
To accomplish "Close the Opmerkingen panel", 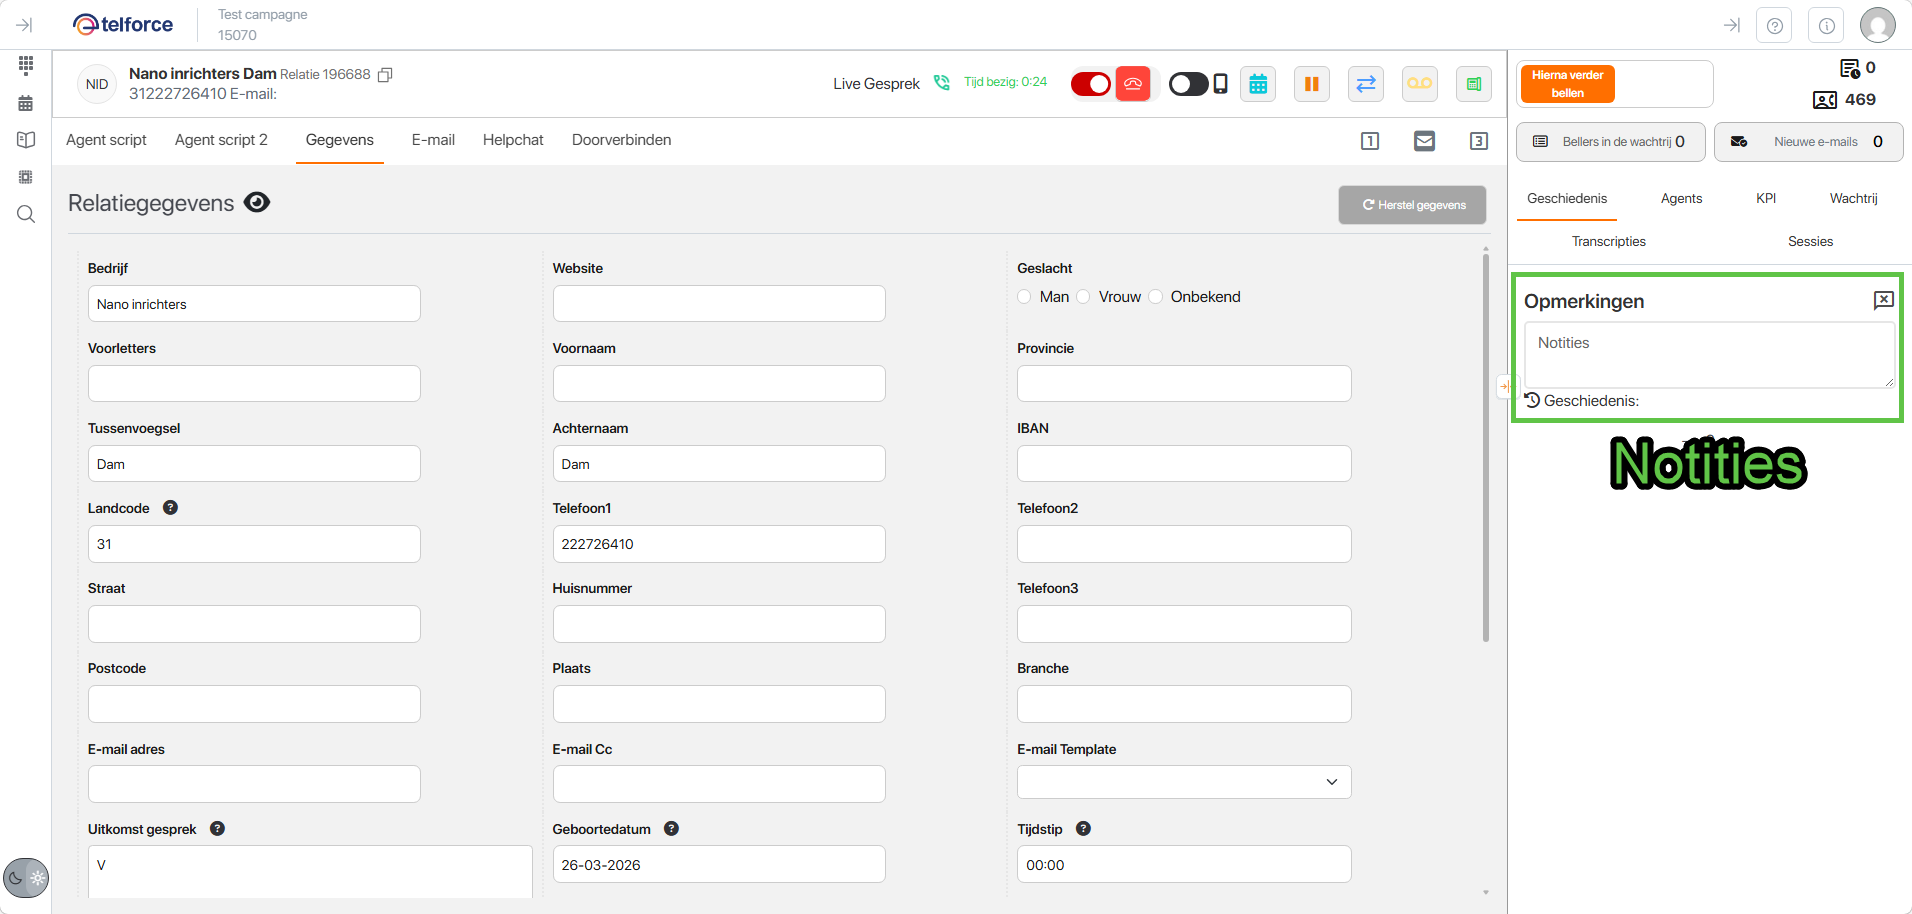I will [x=1883, y=300].
